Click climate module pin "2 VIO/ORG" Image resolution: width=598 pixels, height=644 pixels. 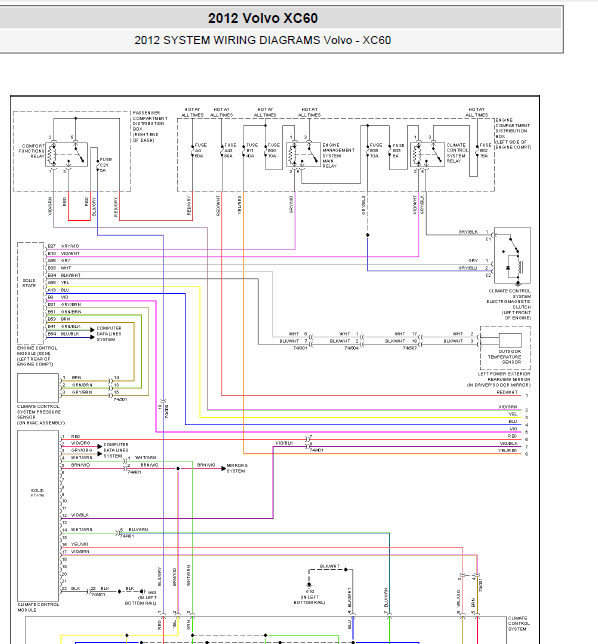click(76, 443)
